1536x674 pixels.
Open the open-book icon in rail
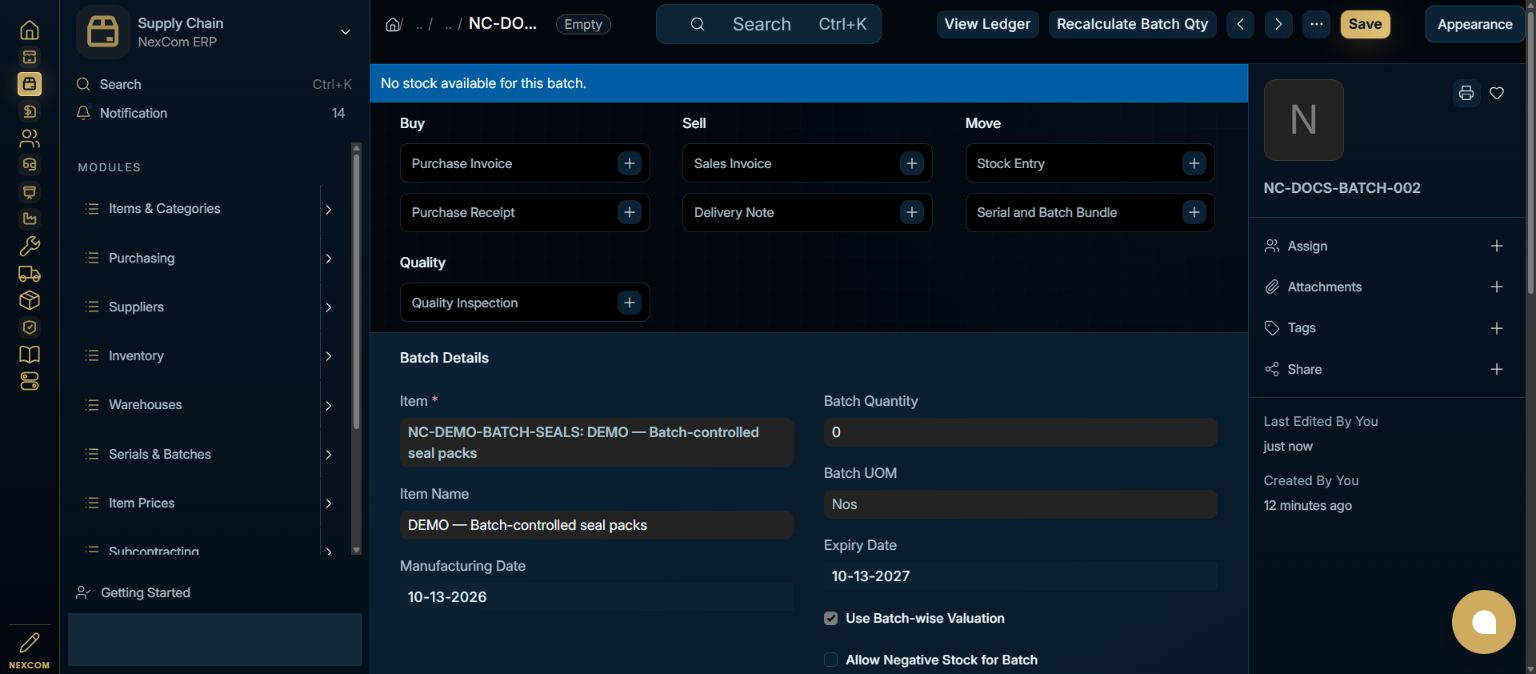click(29, 354)
